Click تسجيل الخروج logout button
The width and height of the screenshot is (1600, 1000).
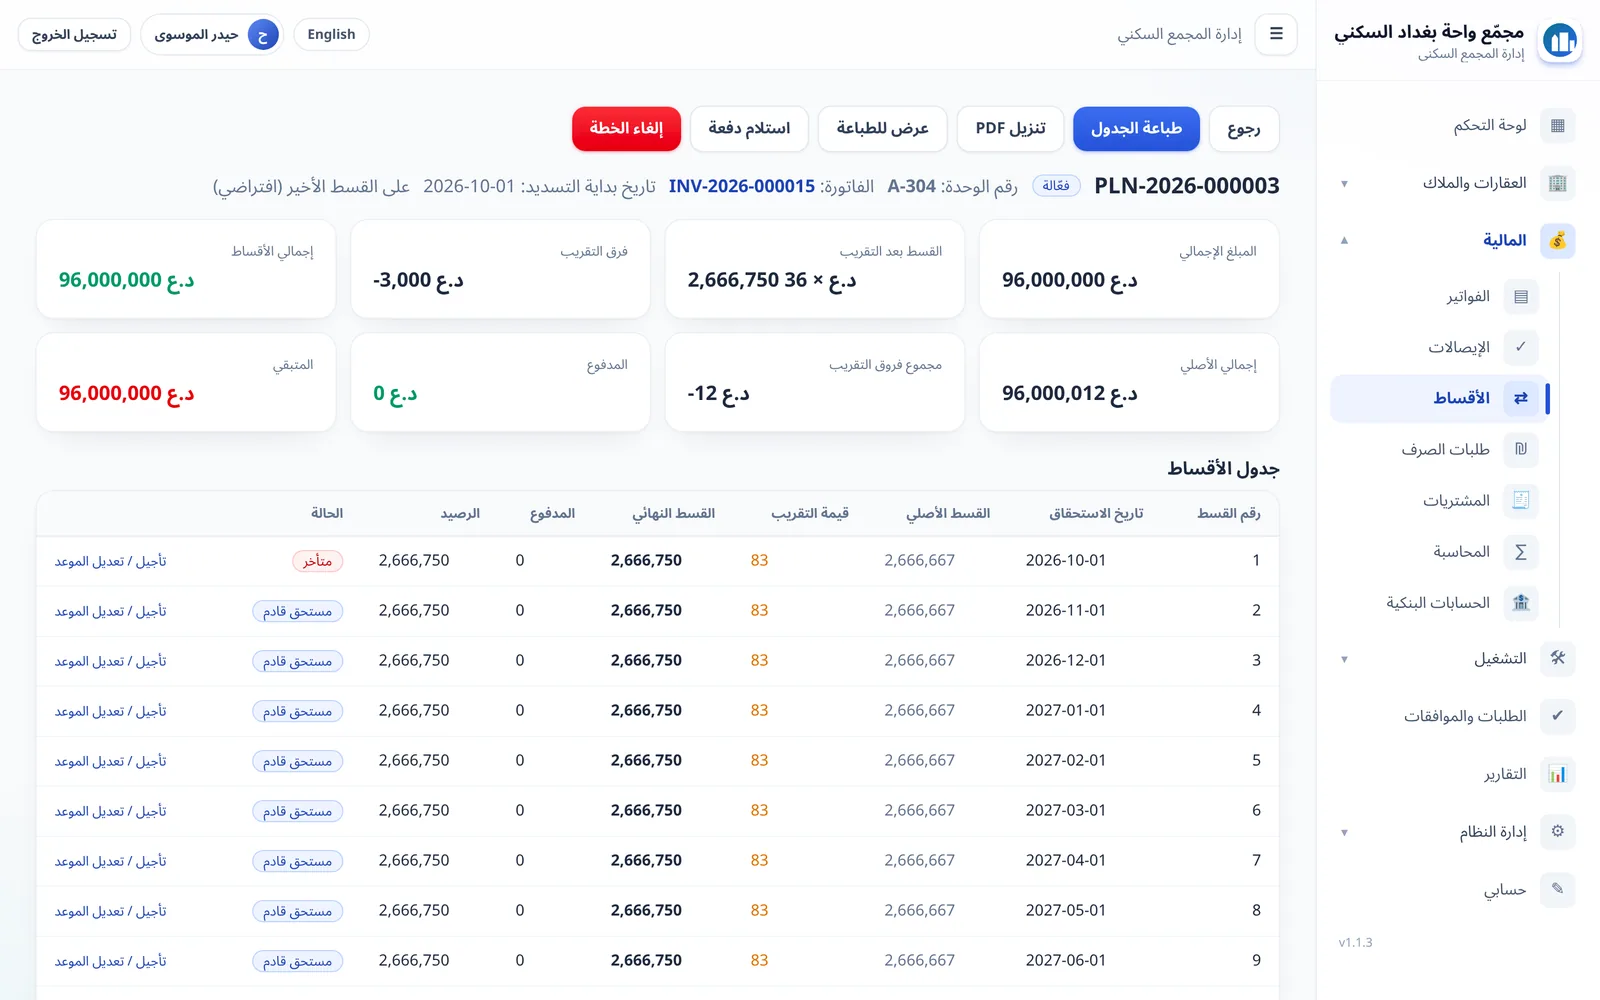point(74,34)
